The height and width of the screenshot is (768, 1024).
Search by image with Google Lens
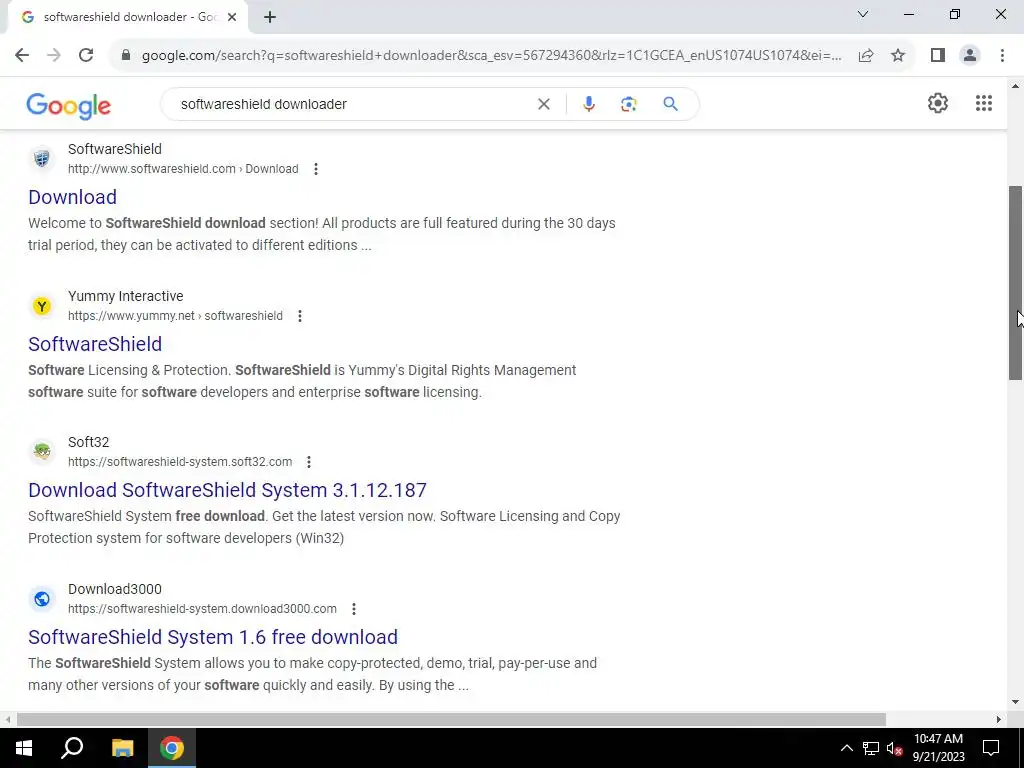click(x=628, y=104)
